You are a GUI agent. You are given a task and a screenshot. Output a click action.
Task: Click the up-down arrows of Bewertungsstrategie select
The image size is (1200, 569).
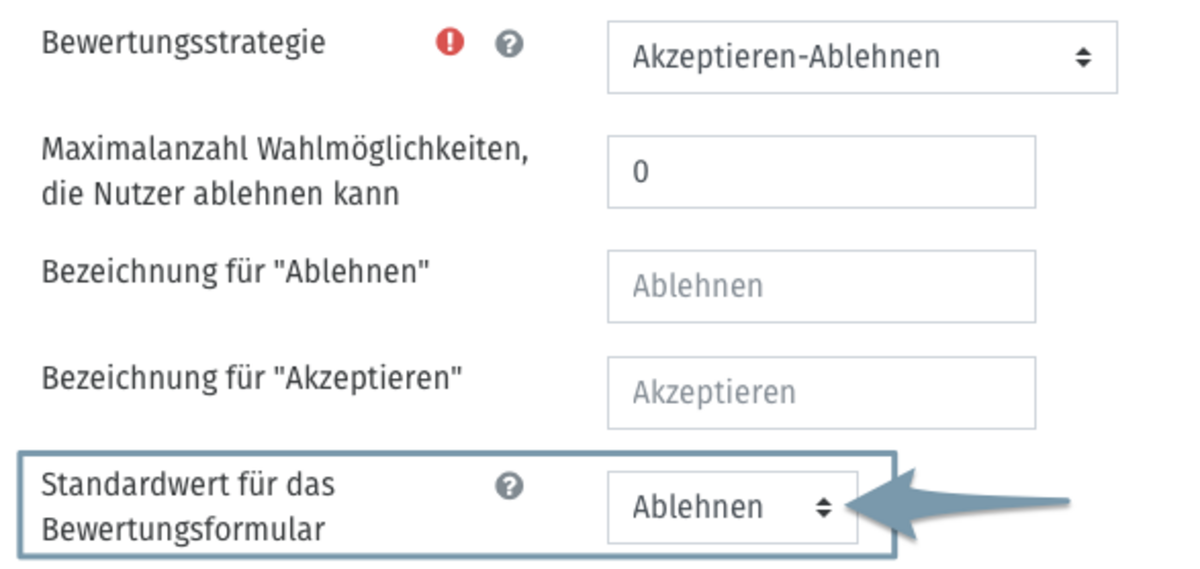(x=1083, y=57)
